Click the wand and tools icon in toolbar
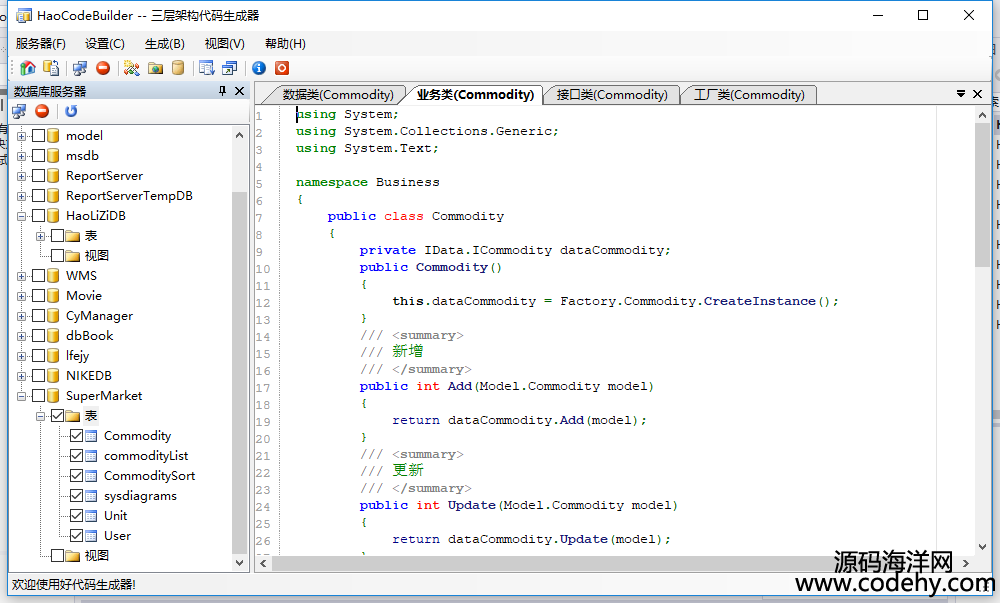 (131, 68)
